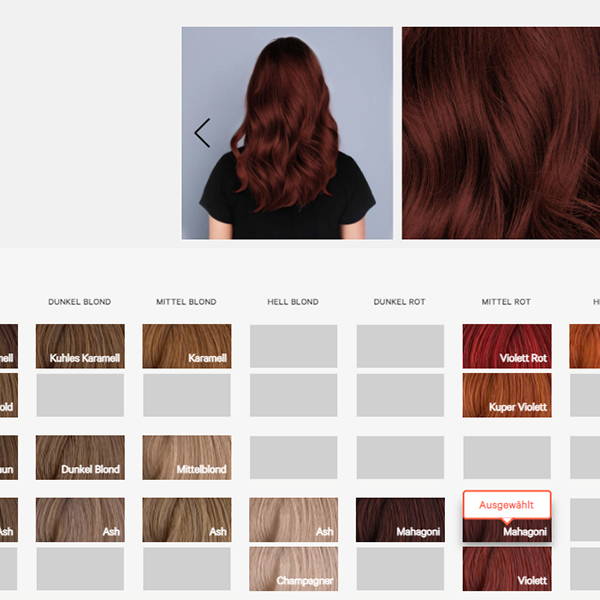Click the MITTEL ROT column heading
This screenshot has width=600, height=600.
[x=506, y=302]
